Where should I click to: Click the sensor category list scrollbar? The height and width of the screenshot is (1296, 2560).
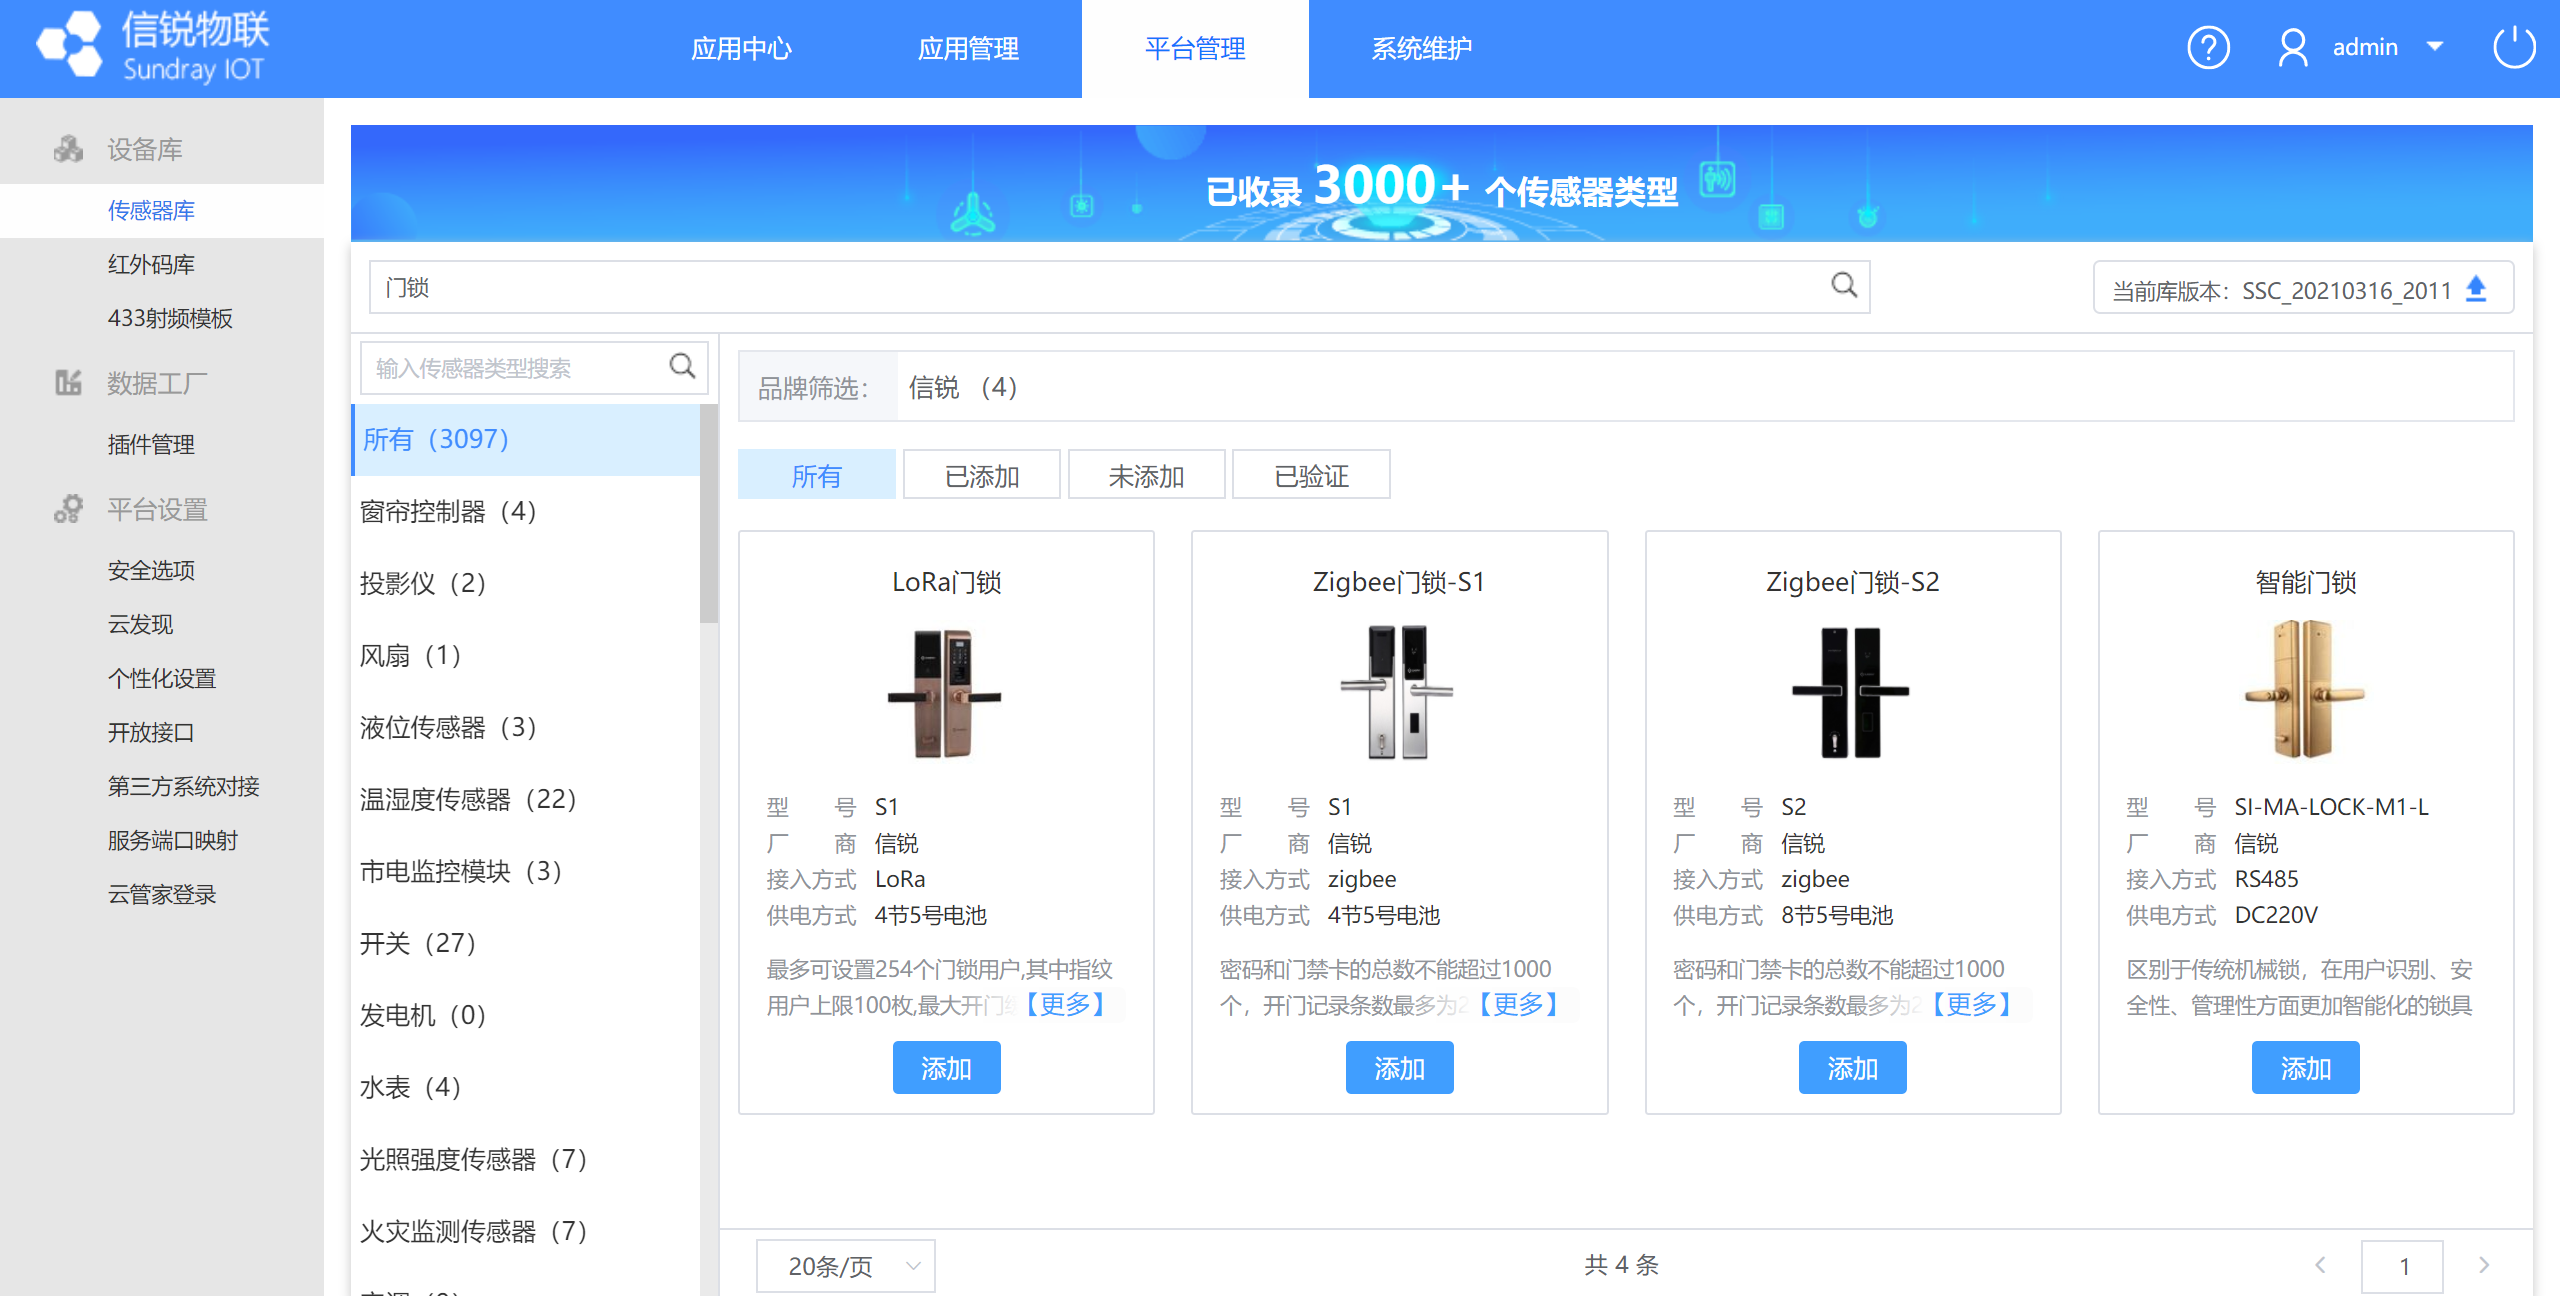pos(709,513)
